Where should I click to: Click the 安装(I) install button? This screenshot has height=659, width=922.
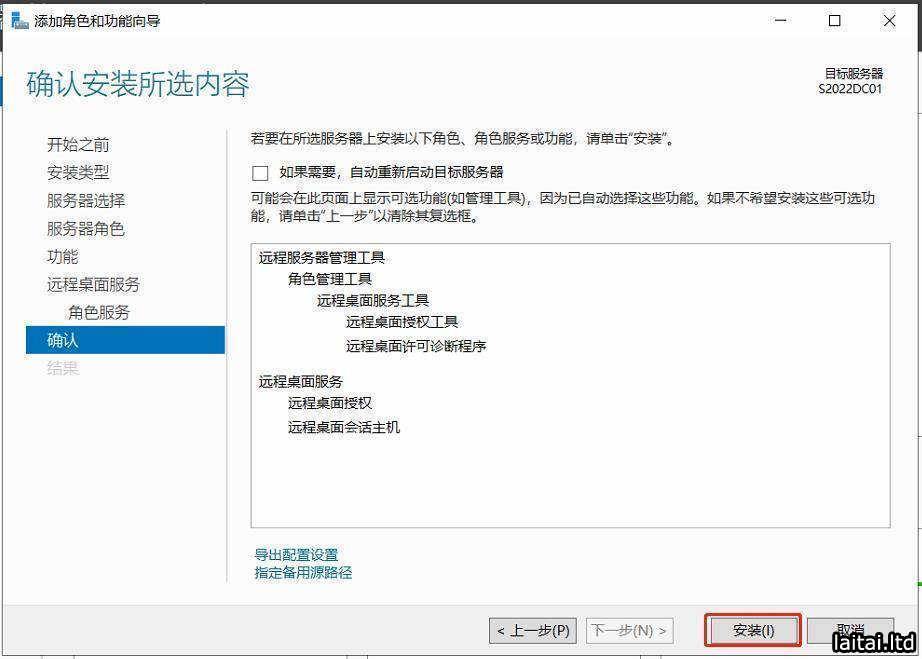[x=753, y=630]
